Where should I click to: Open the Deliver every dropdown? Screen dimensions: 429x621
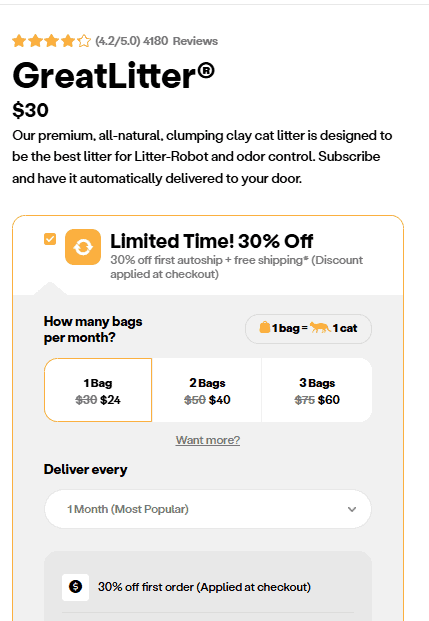point(208,509)
